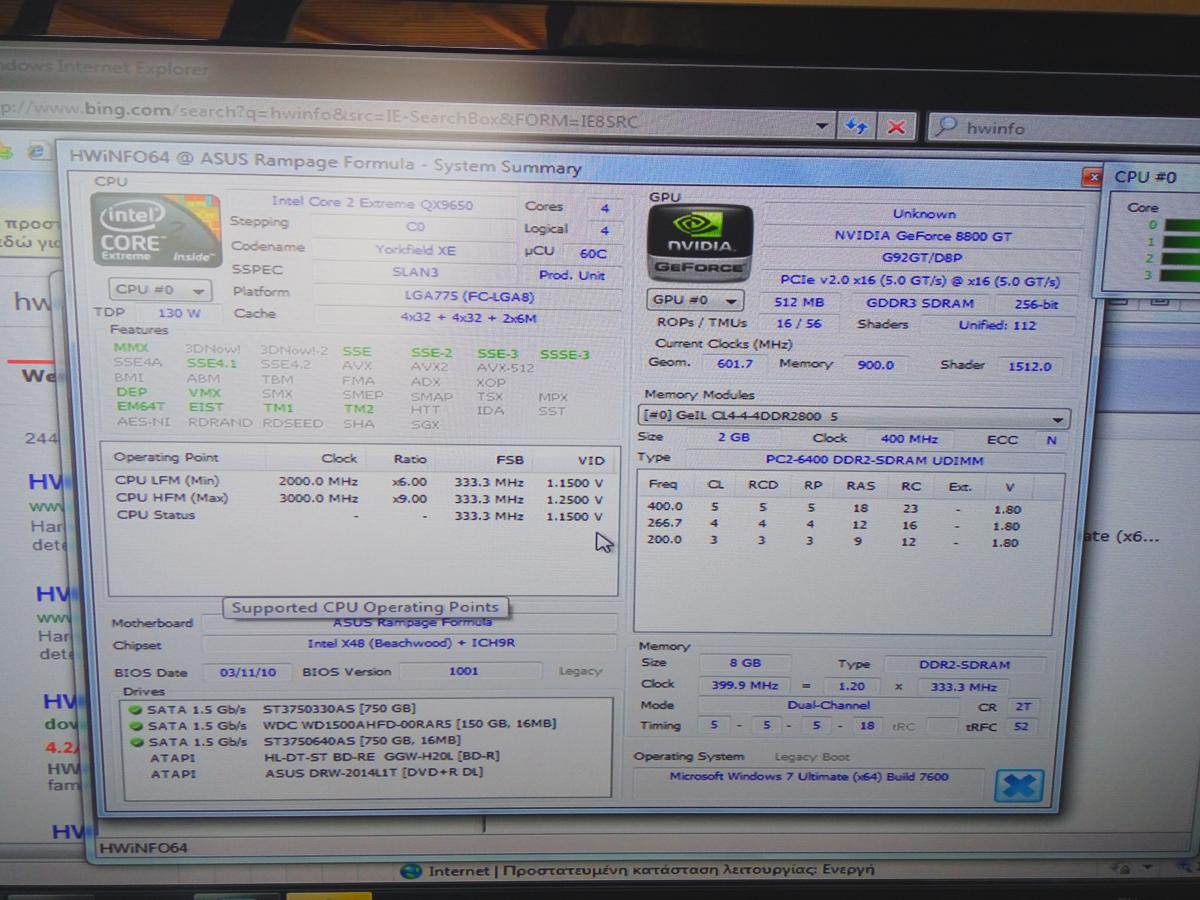Click the Intel Core Extreme logo
Image resolution: width=1200 pixels, height=900 pixels.
click(156, 231)
